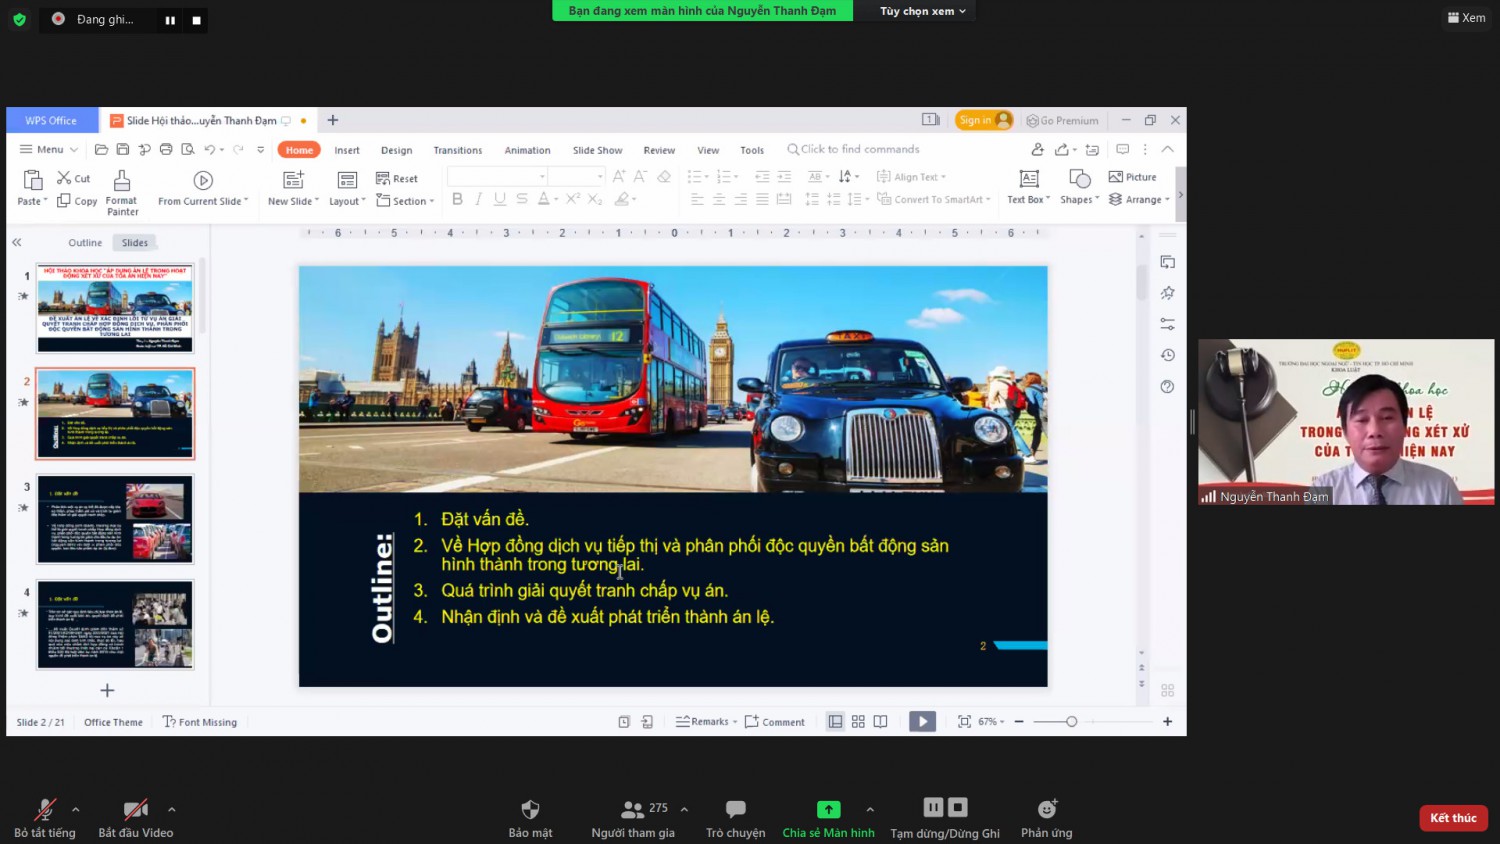Start video with Bắt đầu Video
This screenshot has width=1500, height=844.
coord(136,809)
